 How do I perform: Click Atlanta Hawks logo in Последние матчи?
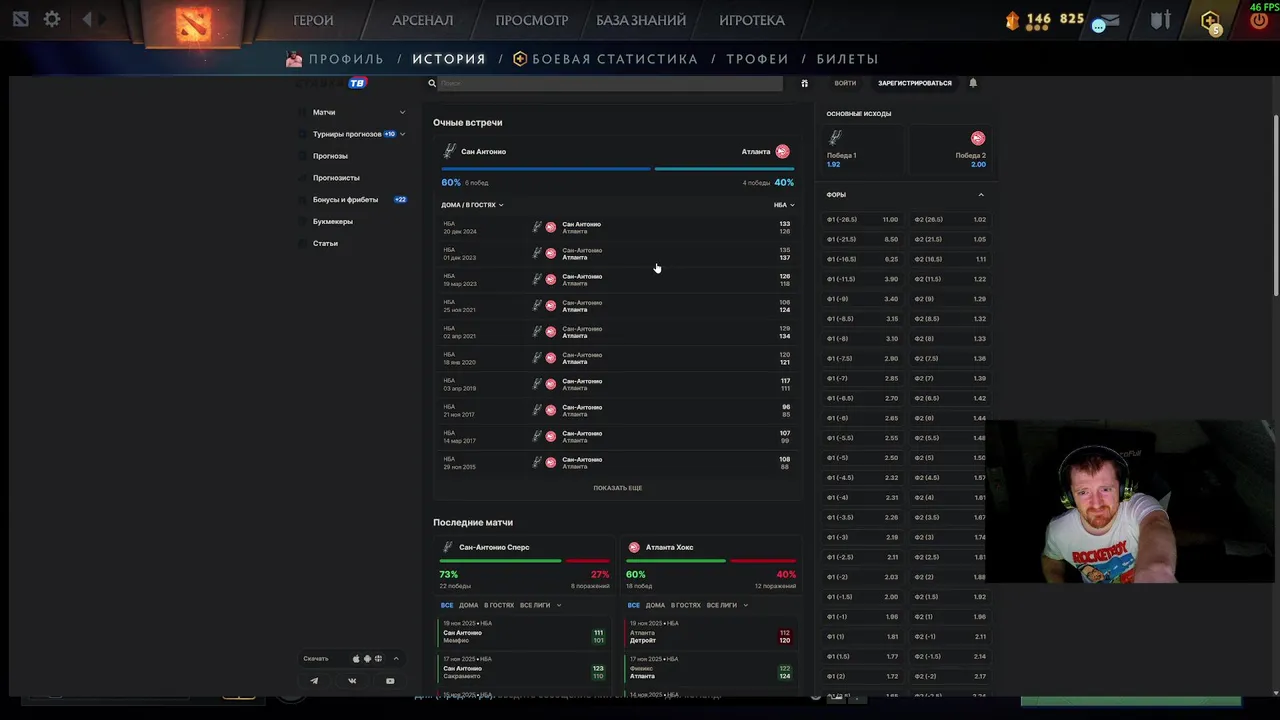click(634, 547)
